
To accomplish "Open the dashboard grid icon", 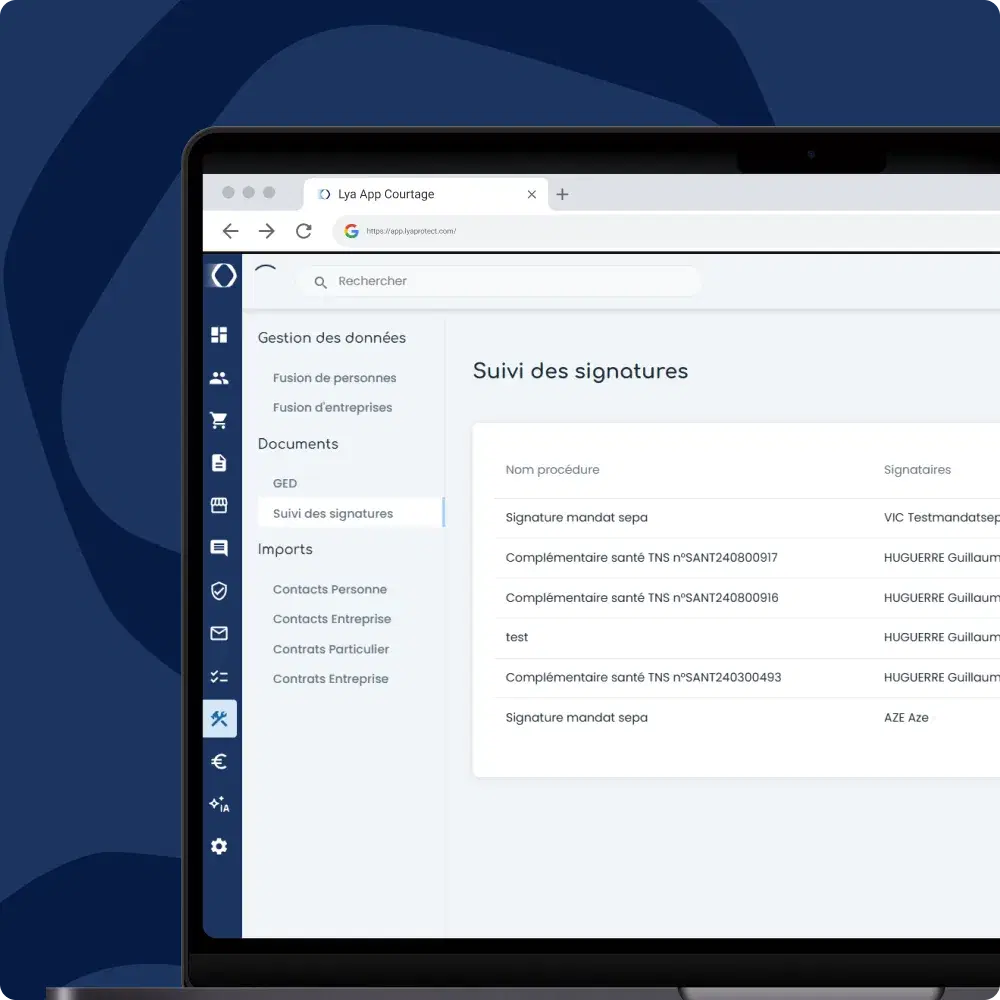I will (x=219, y=335).
